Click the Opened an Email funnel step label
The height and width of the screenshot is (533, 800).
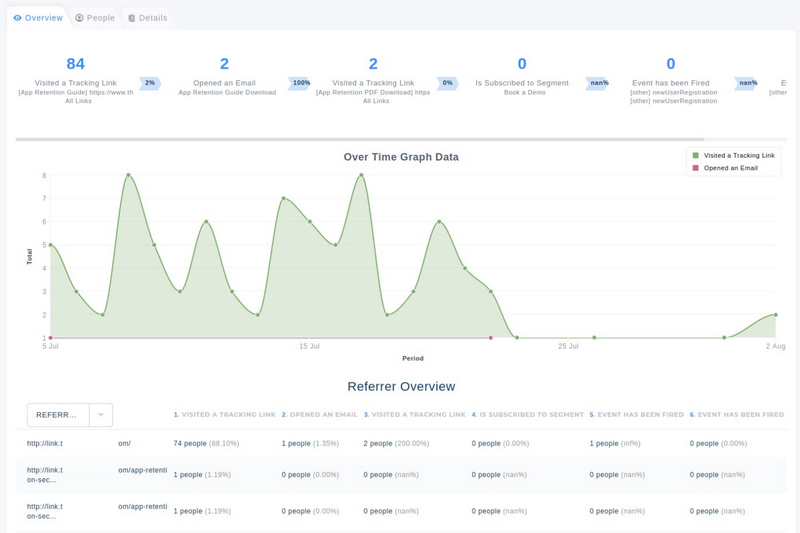pyautogui.click(x=224, y=83)
